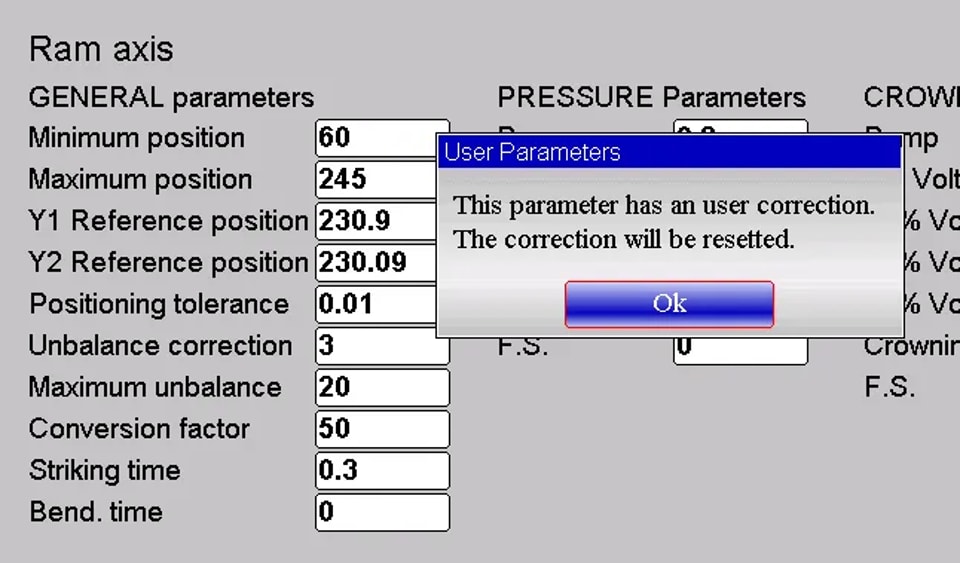The image size is (960, 563).
Task: Click the PRESSURE Parameters section heading
Action: [651, 98]
